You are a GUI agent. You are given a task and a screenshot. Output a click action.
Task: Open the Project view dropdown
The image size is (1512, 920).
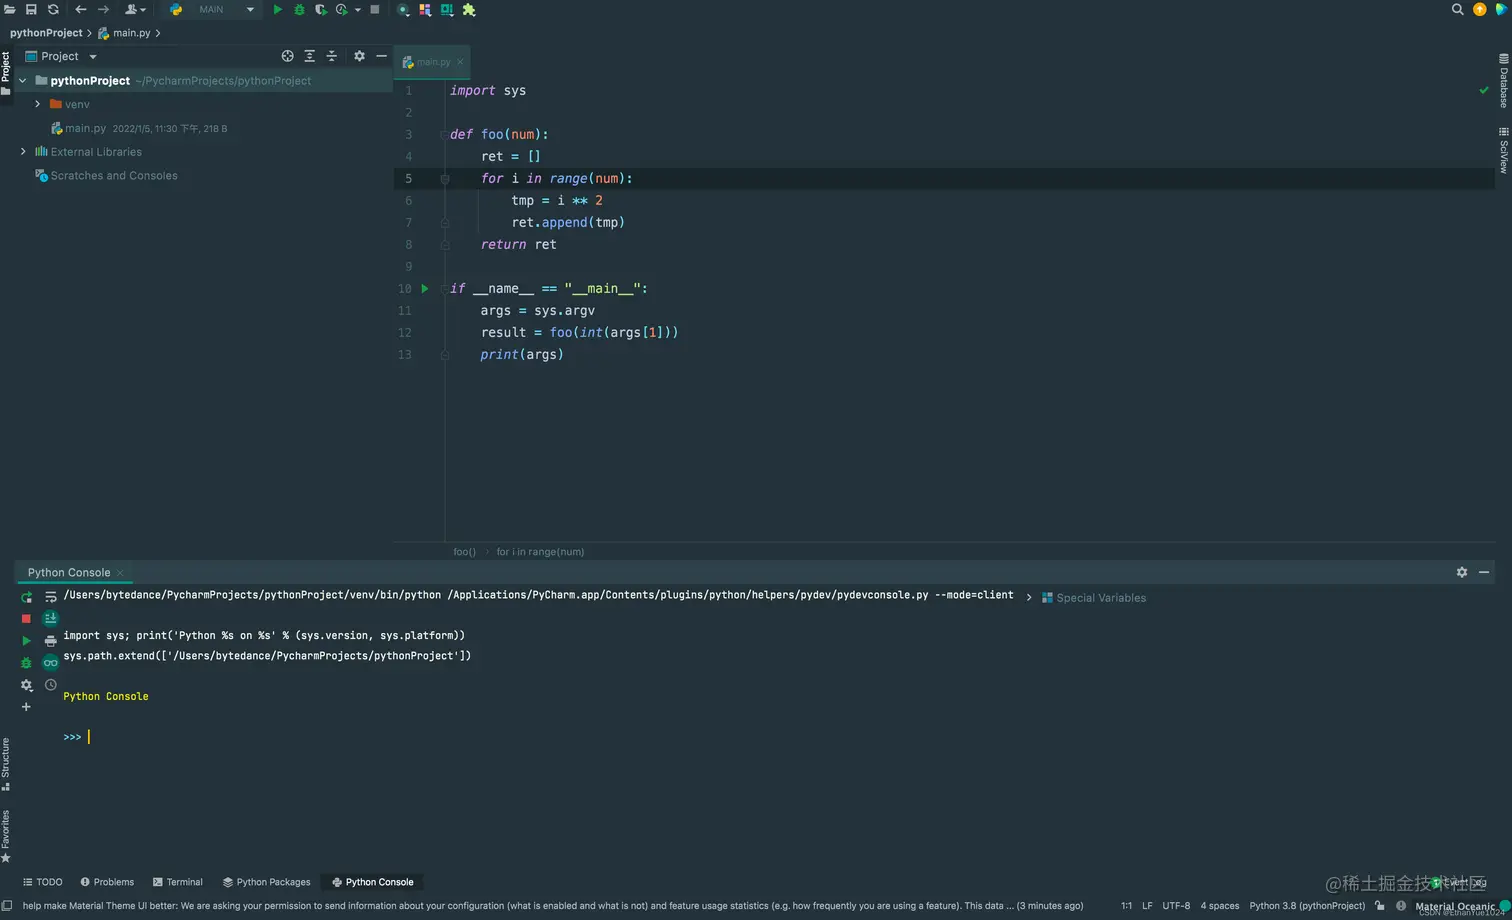tap(61, 56)
